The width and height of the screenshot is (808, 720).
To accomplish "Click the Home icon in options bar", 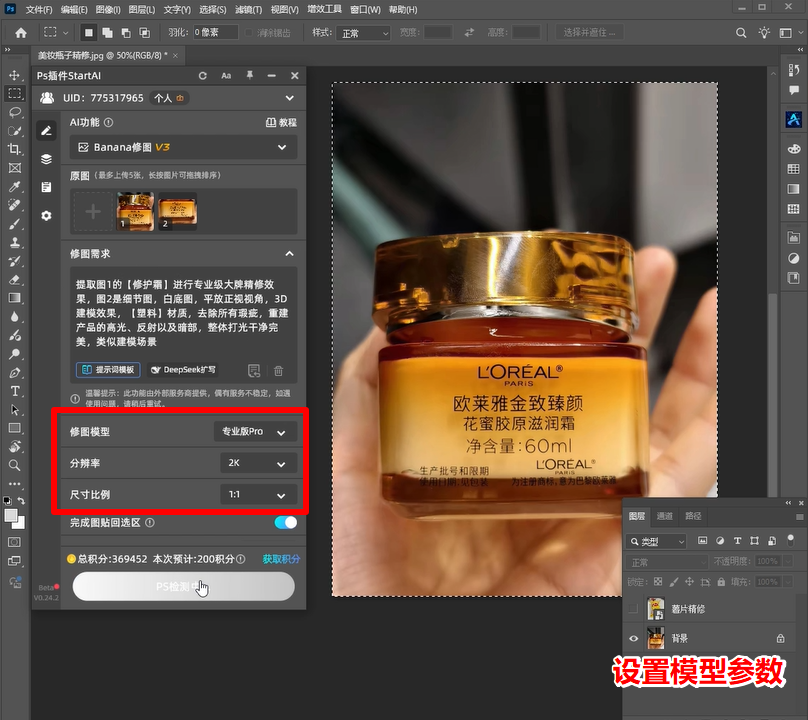I will coord(21,33).
